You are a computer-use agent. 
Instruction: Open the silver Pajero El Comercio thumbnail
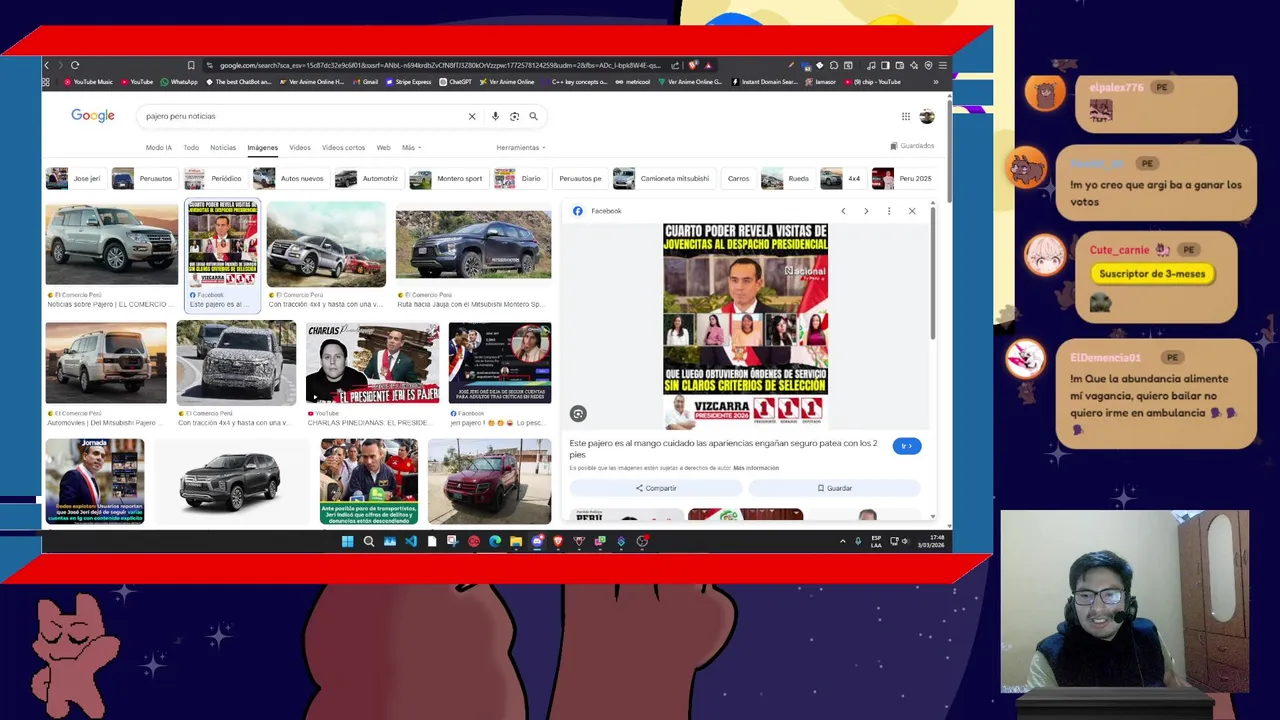point(111,244)
